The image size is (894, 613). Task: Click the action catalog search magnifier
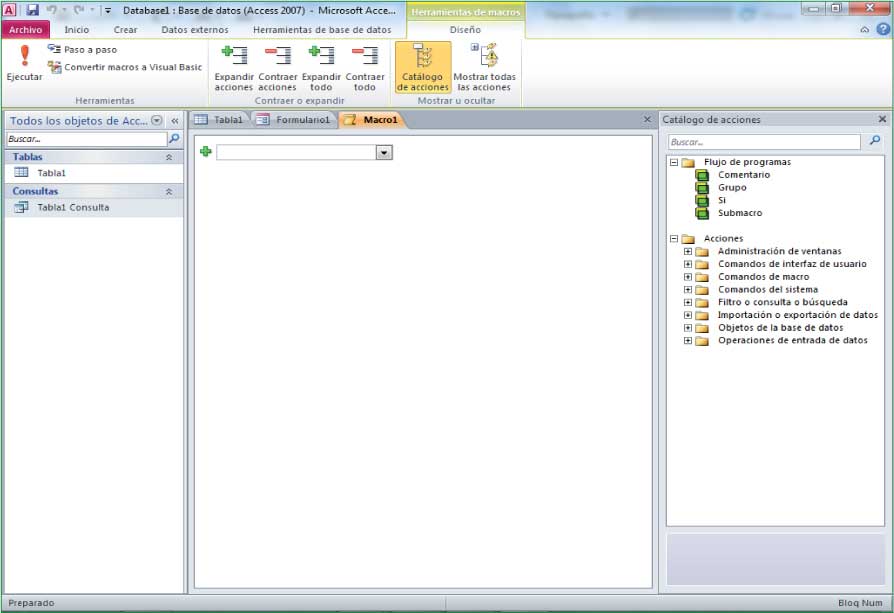875,141
